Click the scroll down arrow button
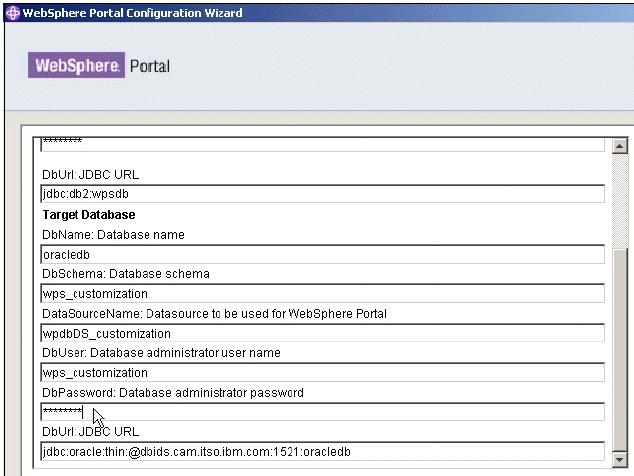Viewport: 634px width, 476px height. click(619, 459)
